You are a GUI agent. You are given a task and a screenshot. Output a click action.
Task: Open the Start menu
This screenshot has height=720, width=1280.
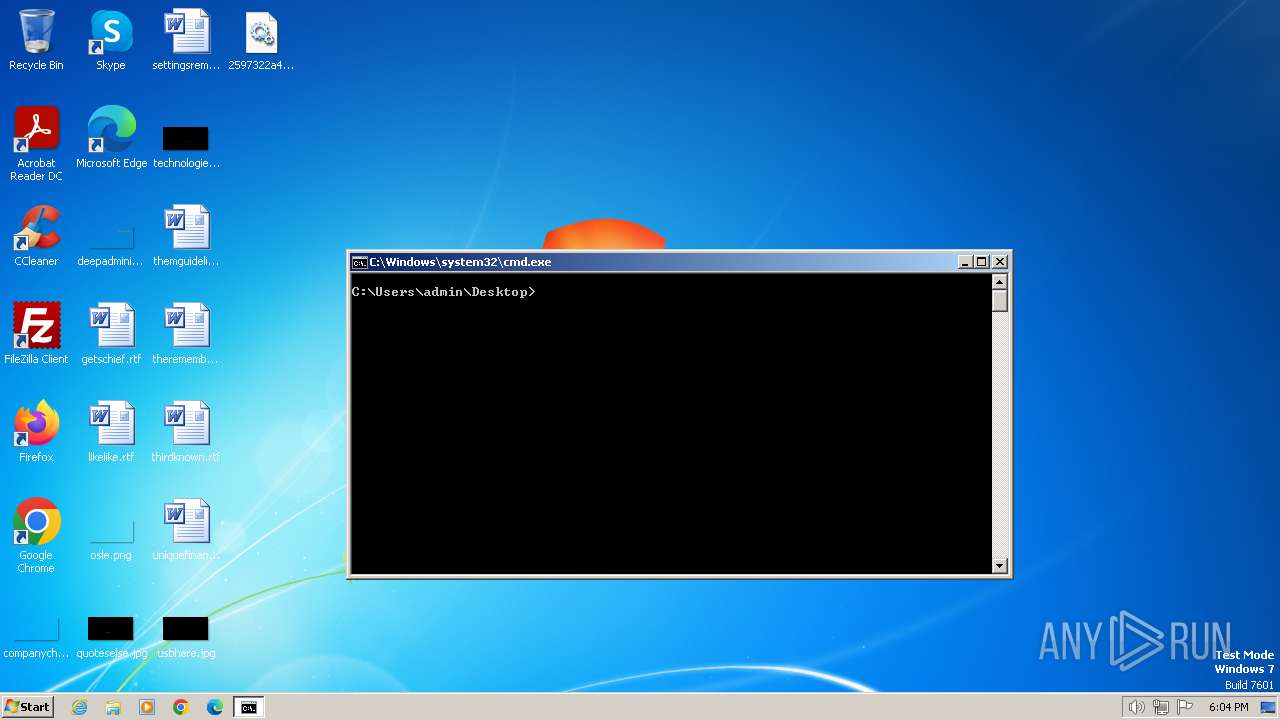click(x=28, y=707)
